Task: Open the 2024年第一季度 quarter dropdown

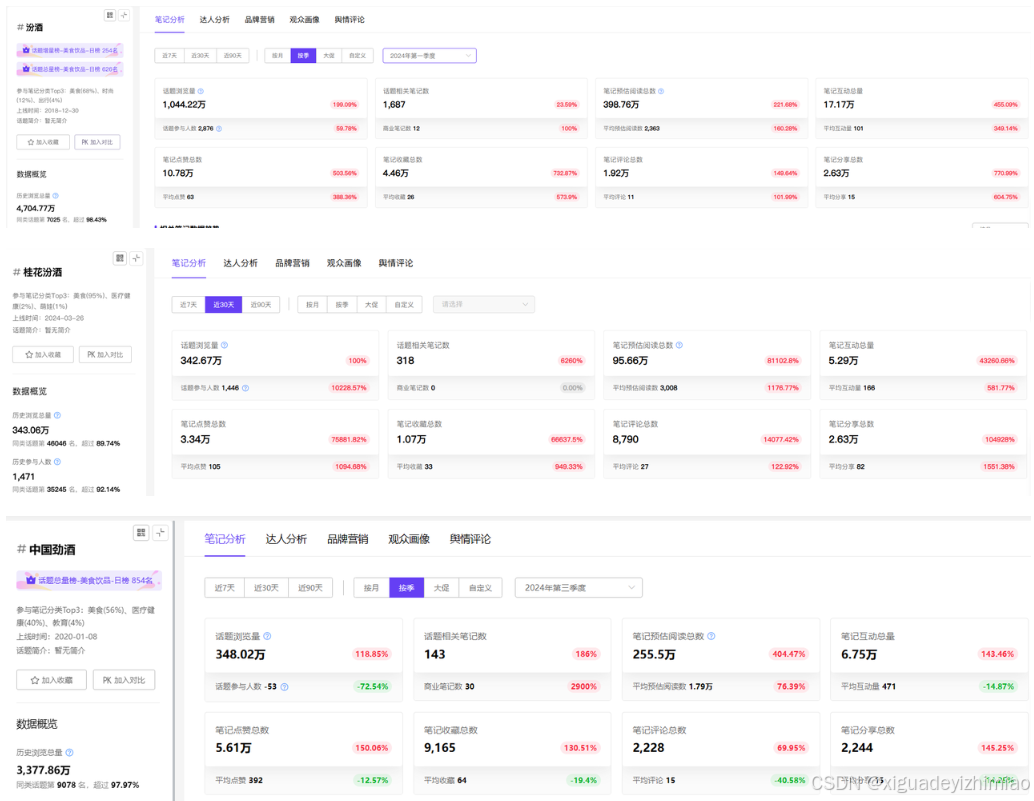Action: (429, 55)
